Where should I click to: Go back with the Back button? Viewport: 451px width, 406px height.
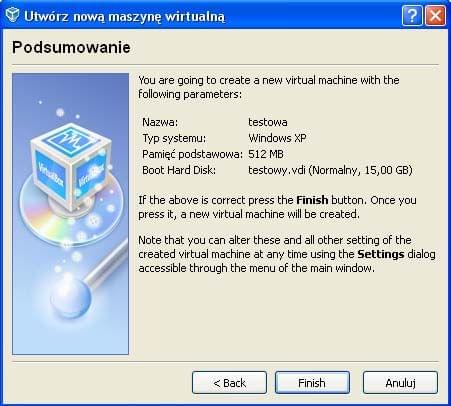tap(229, 383)
